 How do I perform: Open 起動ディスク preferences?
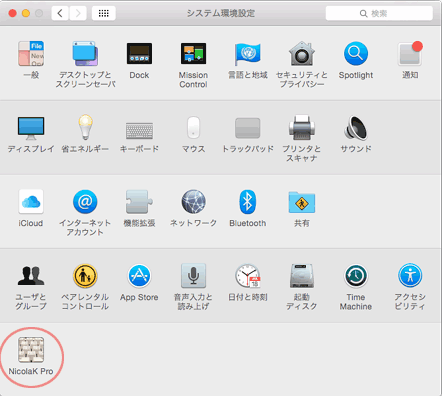(x=302, y=276)
